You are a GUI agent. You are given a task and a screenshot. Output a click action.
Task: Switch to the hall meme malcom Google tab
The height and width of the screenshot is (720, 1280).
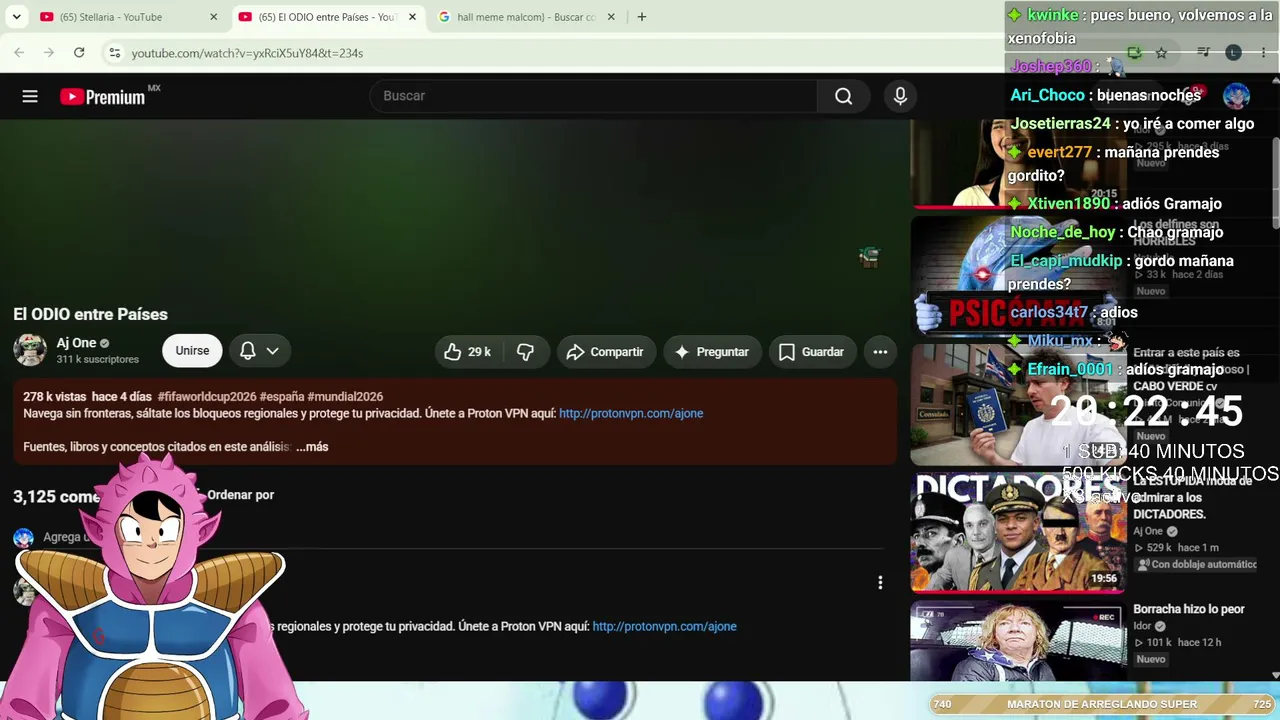(x=526, y=17)
